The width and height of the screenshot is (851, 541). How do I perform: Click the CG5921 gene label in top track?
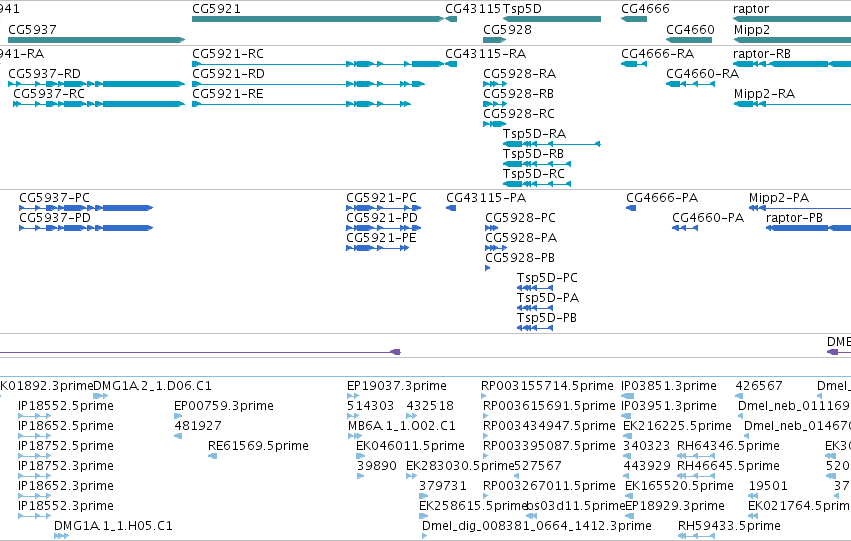coord(217,9)
